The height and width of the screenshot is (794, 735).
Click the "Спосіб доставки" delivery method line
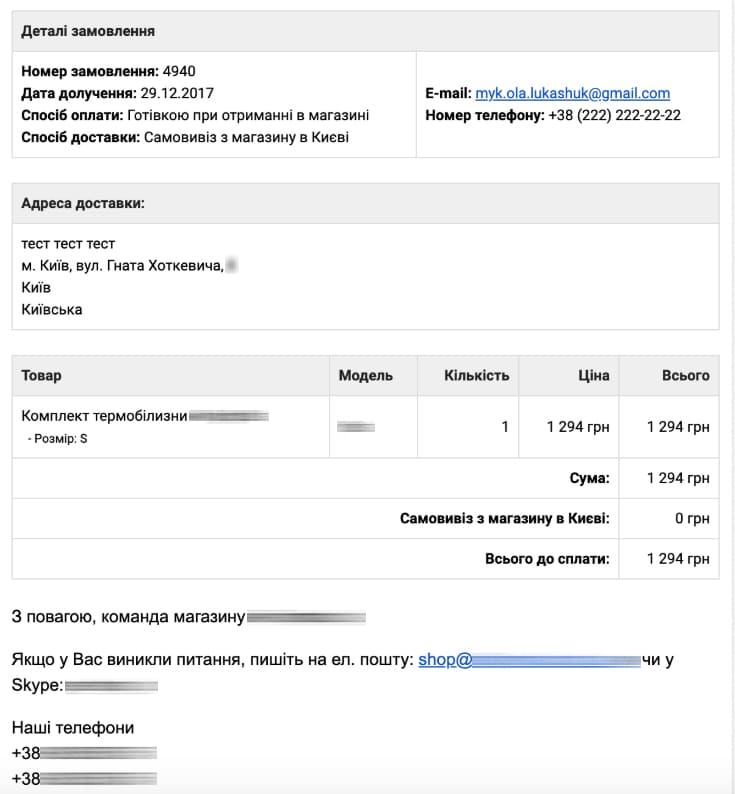click(185, 137)
